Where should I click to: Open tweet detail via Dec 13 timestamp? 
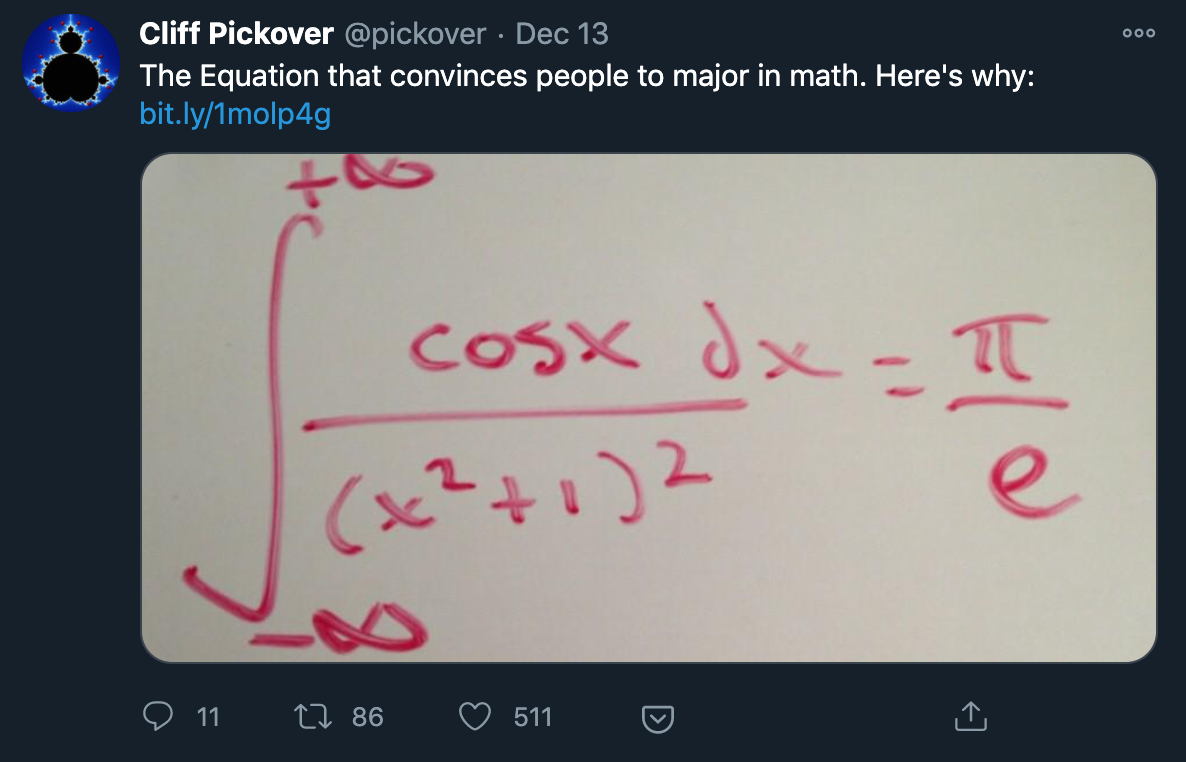pos(560,33)
